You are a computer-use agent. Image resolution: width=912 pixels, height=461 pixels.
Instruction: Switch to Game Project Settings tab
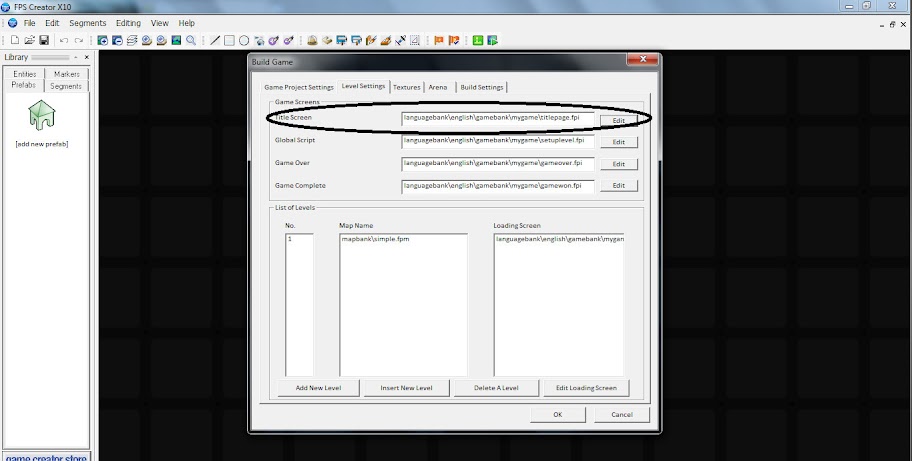(x=298, y=87)
